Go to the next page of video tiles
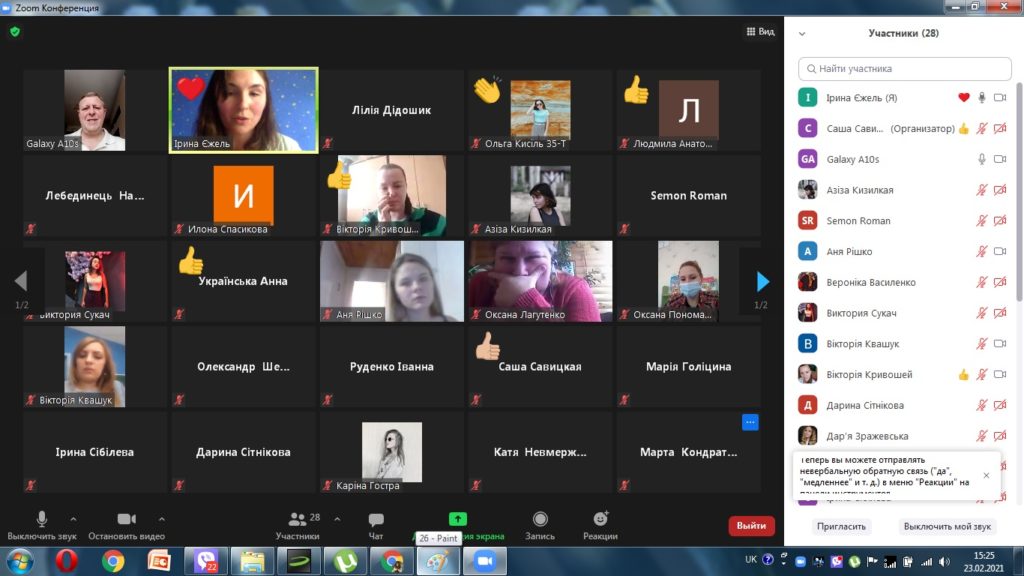This screenshot has width=1024, height=576. click(x=763, y=281)
